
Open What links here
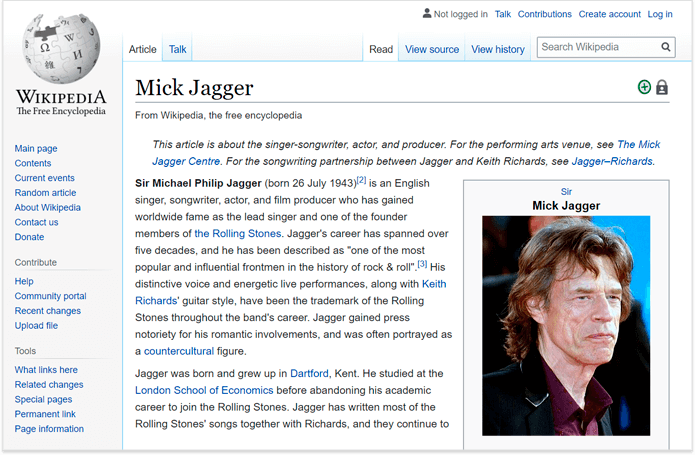pos(46,370)
